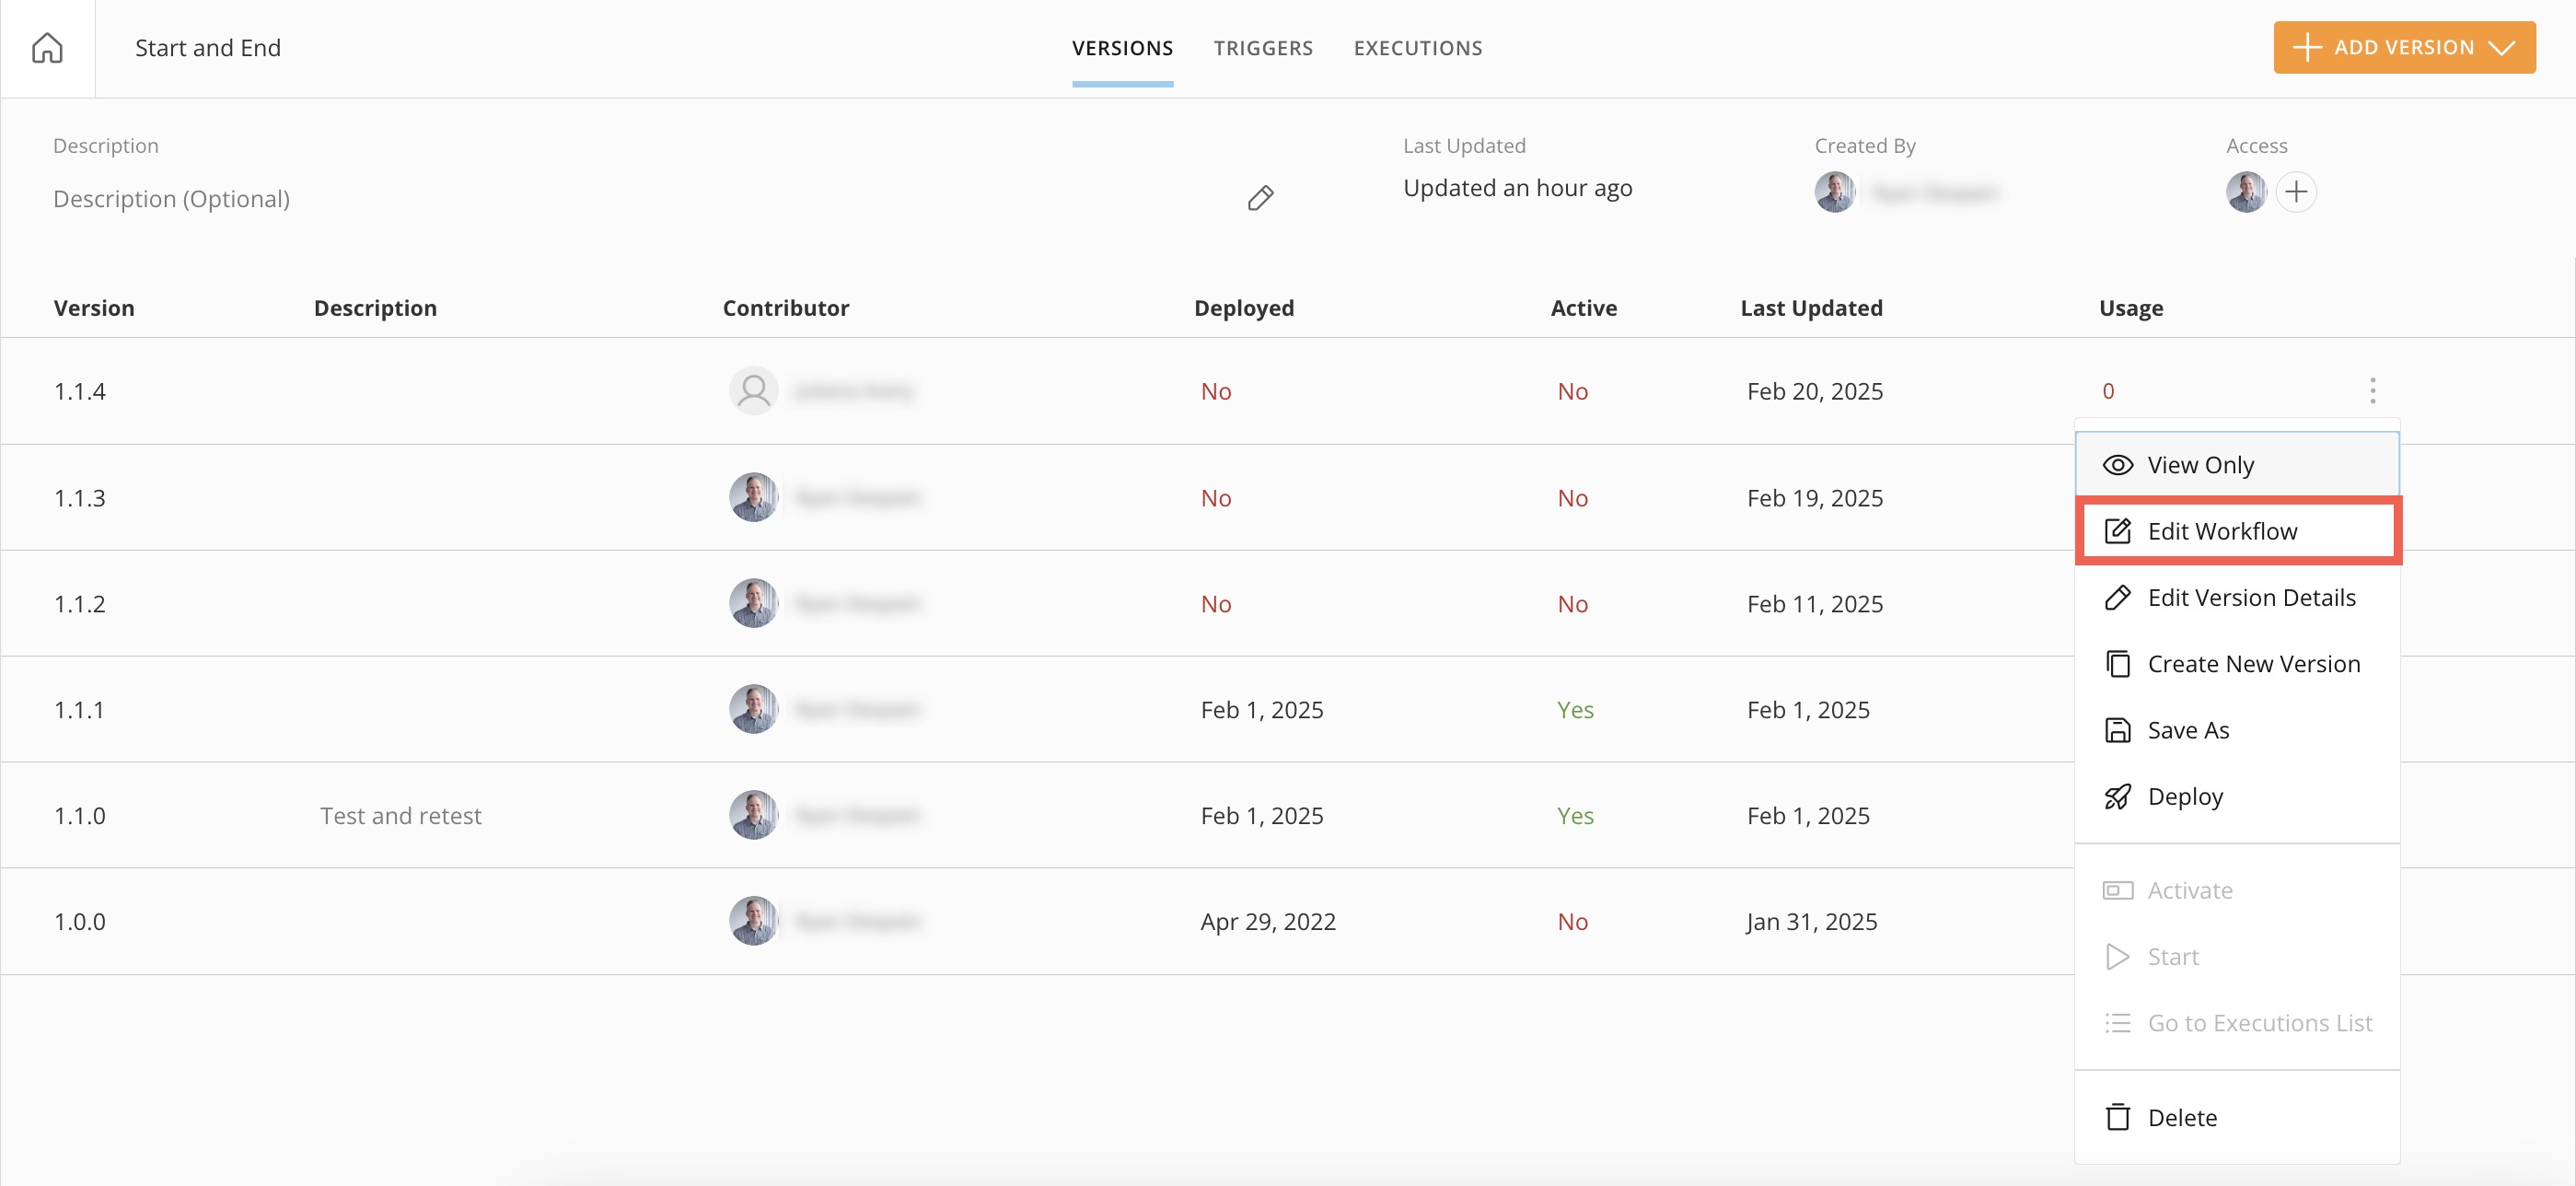The image size is (2576, 1186).
Task: Add access with the plus circle
Action: point(2296,191)
